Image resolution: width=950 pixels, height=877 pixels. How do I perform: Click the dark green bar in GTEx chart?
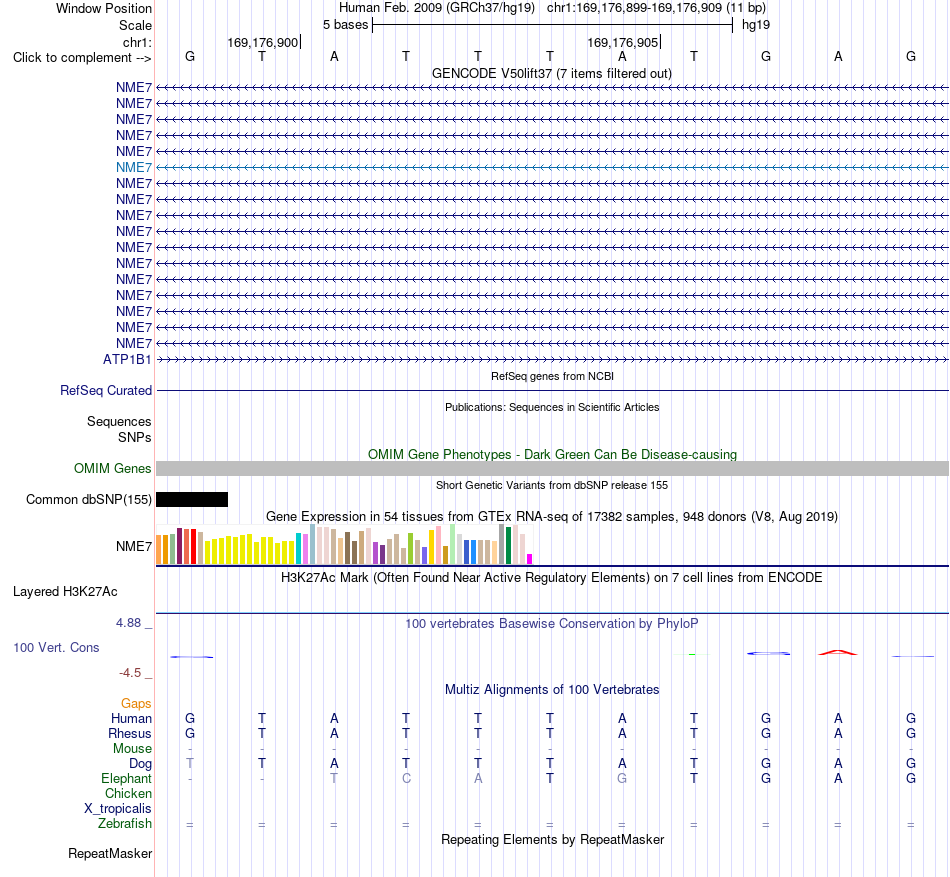(x=509, y=546)
